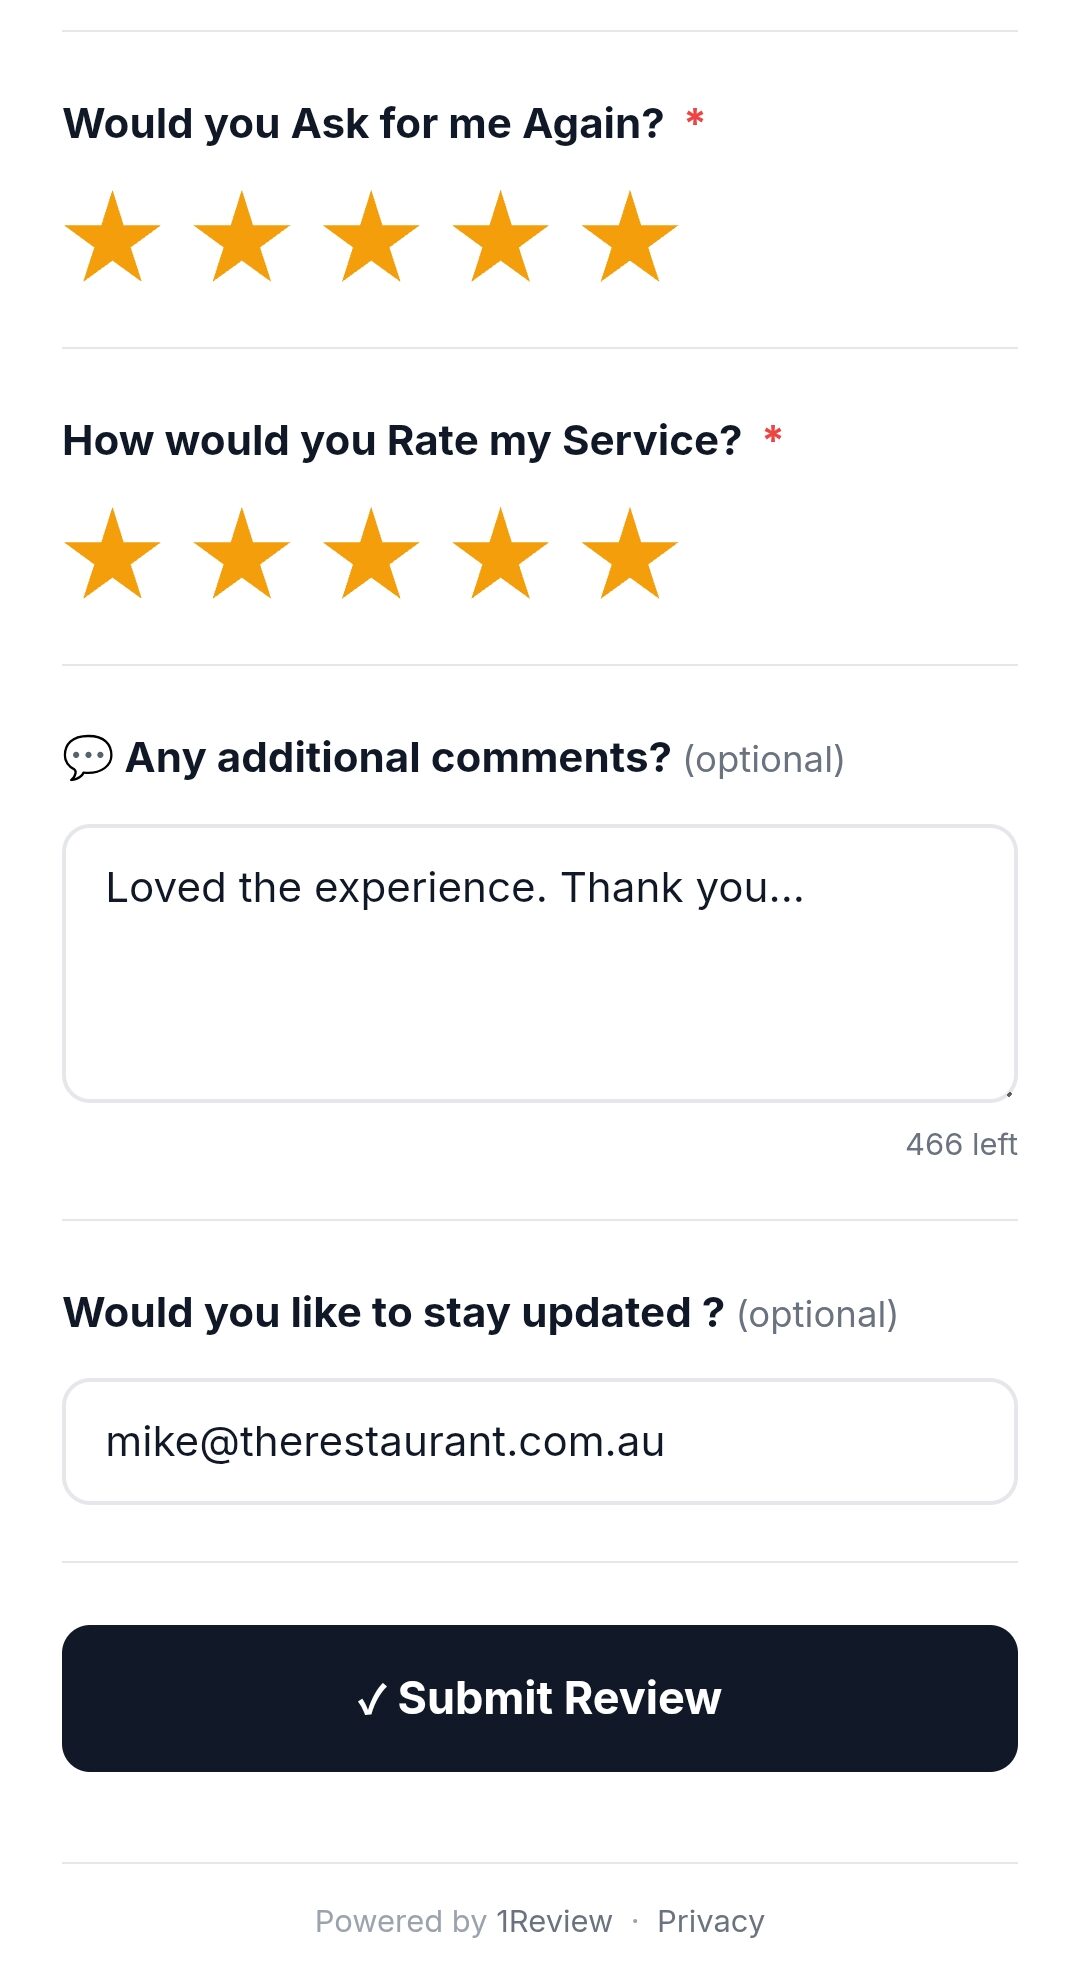1080x1988 pixels.
Task: Click the speech bubble comments icon
Action: pyautogui.click(x=88, y=758)
